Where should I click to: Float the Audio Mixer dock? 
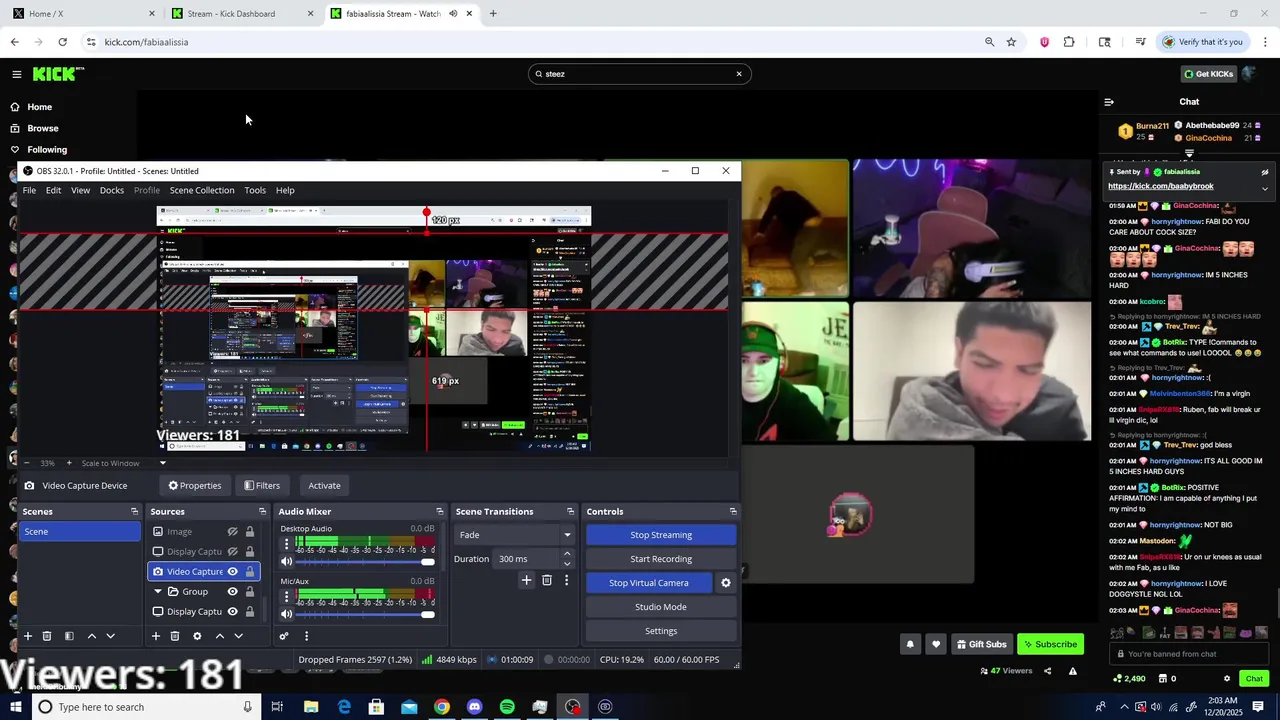[x=439, y=512]
